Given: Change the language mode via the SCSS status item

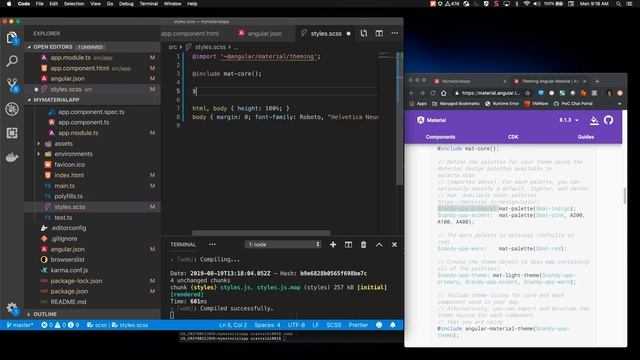Looking at the screenshot, I should pyautogui.click(x=333, y=325).
